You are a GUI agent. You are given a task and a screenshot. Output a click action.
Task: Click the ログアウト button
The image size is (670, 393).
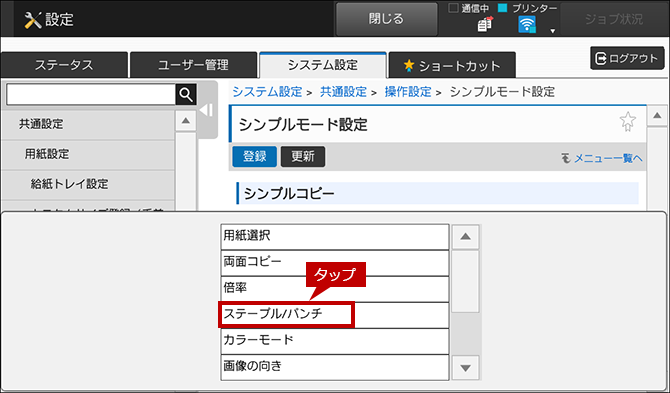tap(627, 58)
